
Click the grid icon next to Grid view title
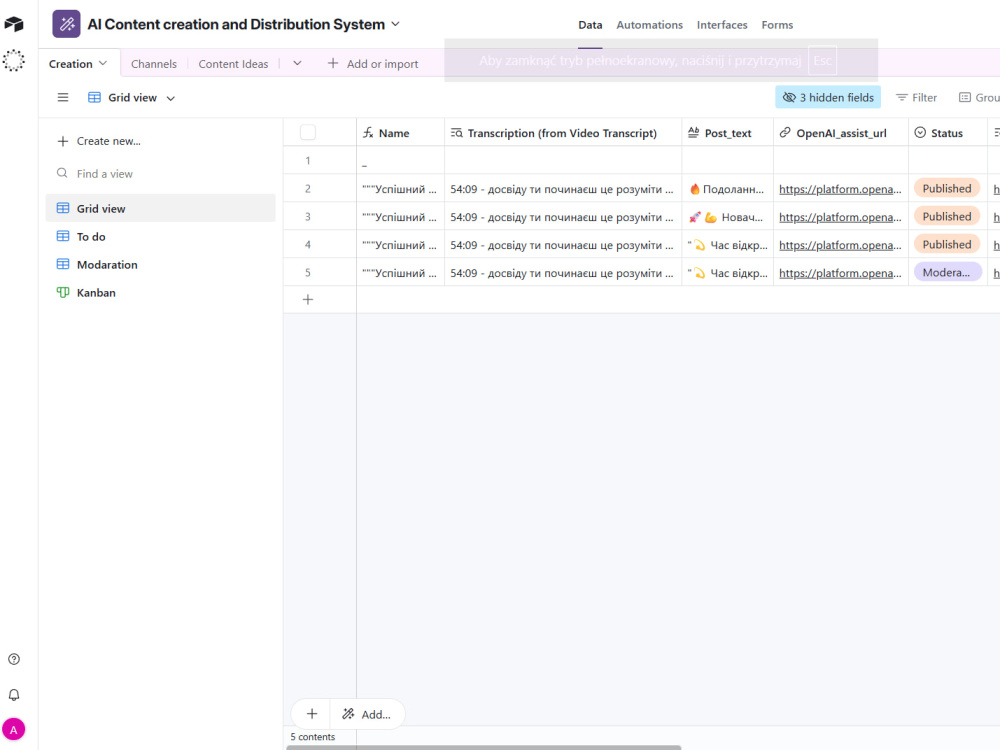[94, 98]
